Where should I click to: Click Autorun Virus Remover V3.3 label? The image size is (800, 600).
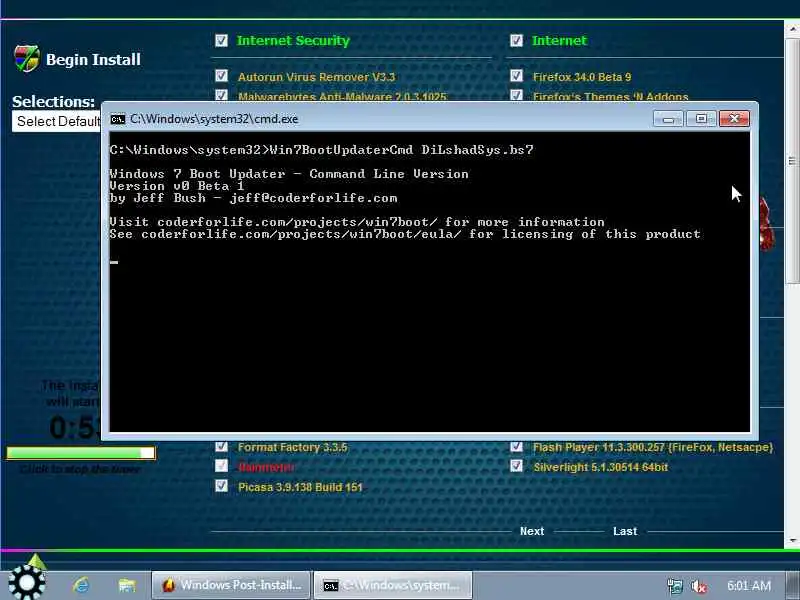(316, 77)
